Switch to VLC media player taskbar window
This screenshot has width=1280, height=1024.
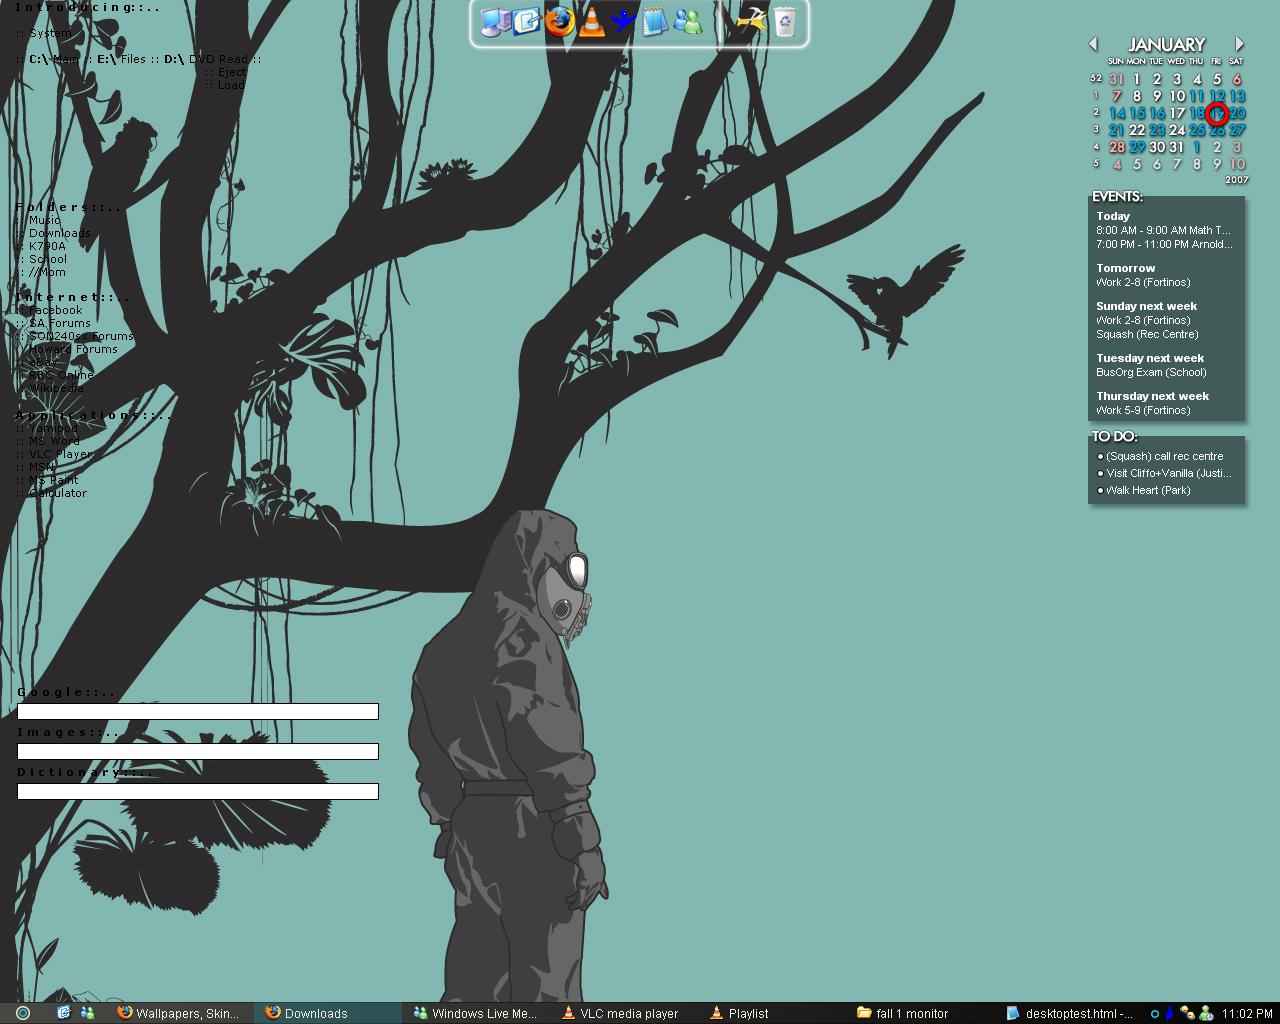point(624,1013)
